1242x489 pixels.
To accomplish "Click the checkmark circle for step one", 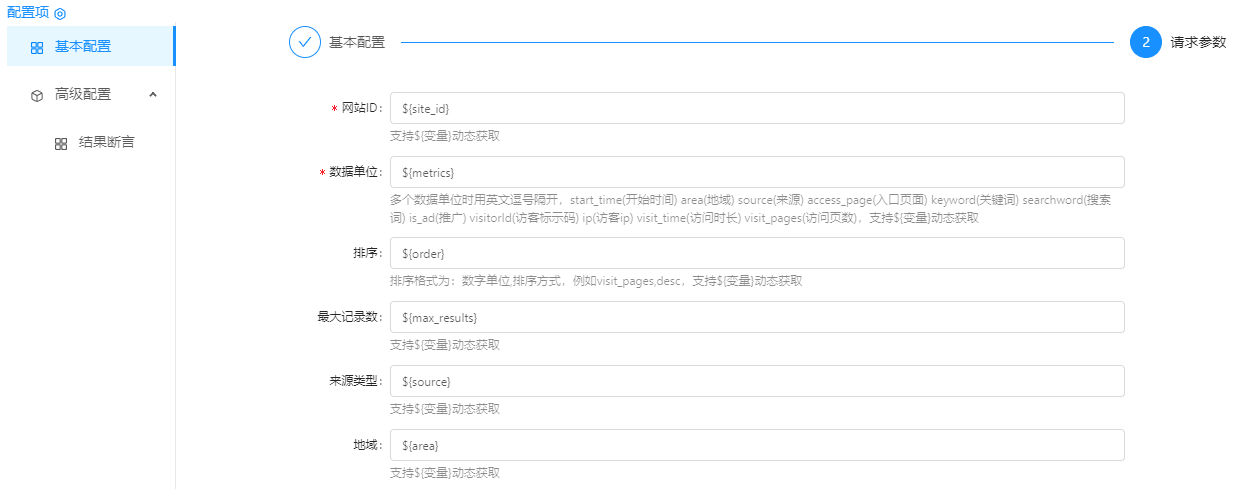I will (x=305, y=42).
